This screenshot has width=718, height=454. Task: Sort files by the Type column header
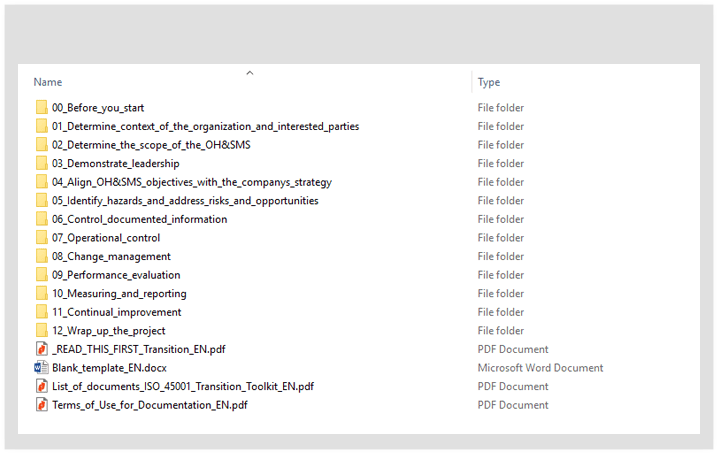[489, 83]
